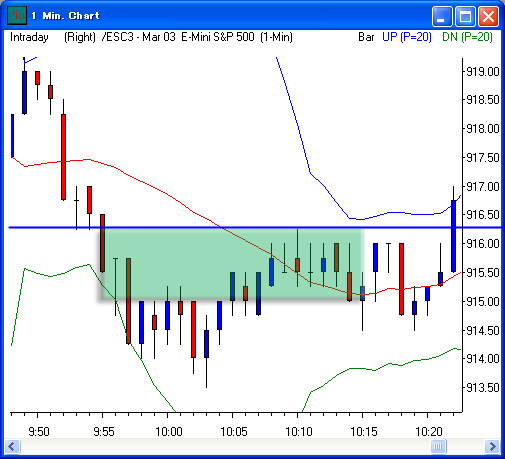Select the UP (P=20) indicator label
505x459 pixels.
[x=407, y=37]
